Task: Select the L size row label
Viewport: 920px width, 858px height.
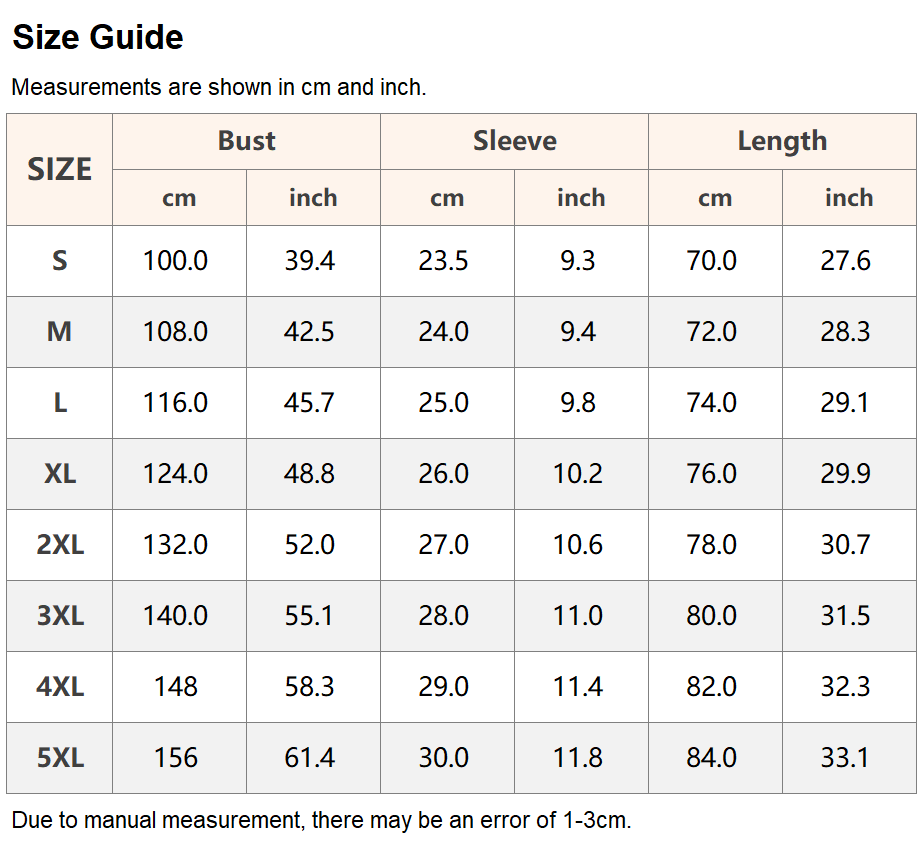Action: tap(59, 403)
